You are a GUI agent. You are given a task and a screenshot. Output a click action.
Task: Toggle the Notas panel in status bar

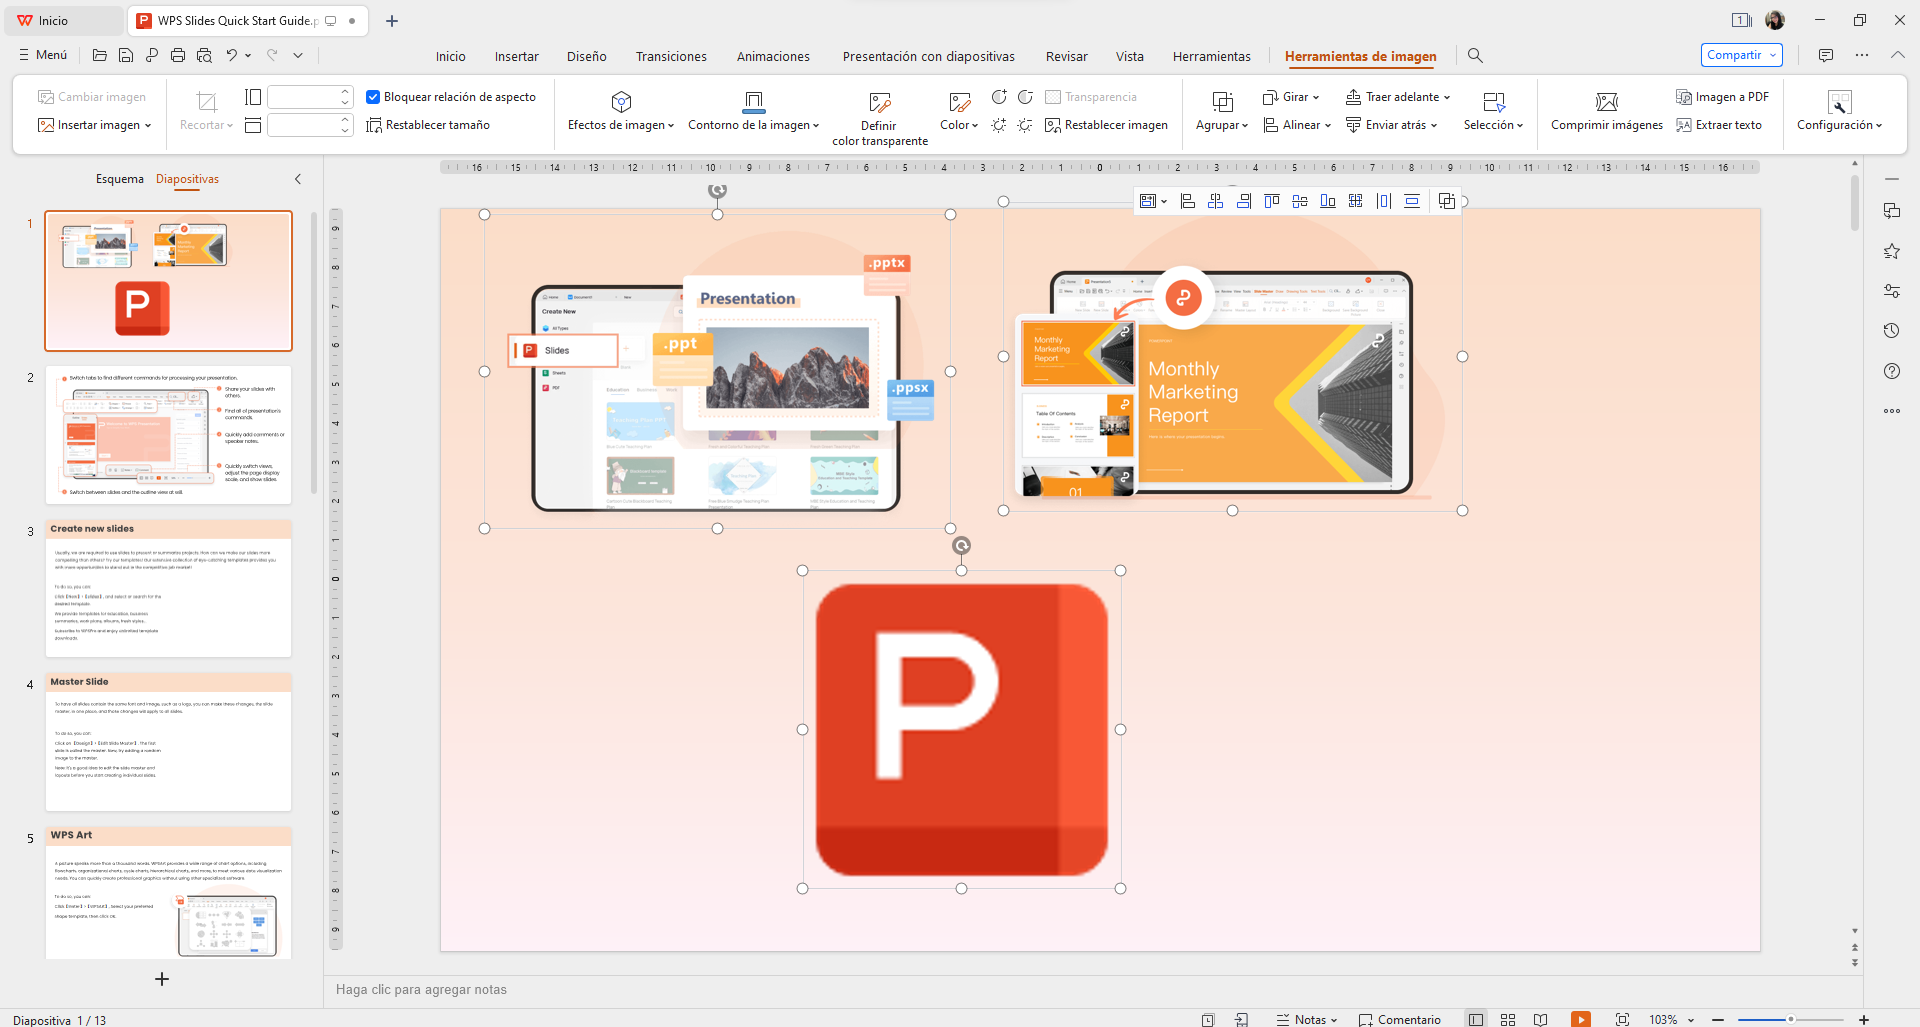(1307, 1019)
